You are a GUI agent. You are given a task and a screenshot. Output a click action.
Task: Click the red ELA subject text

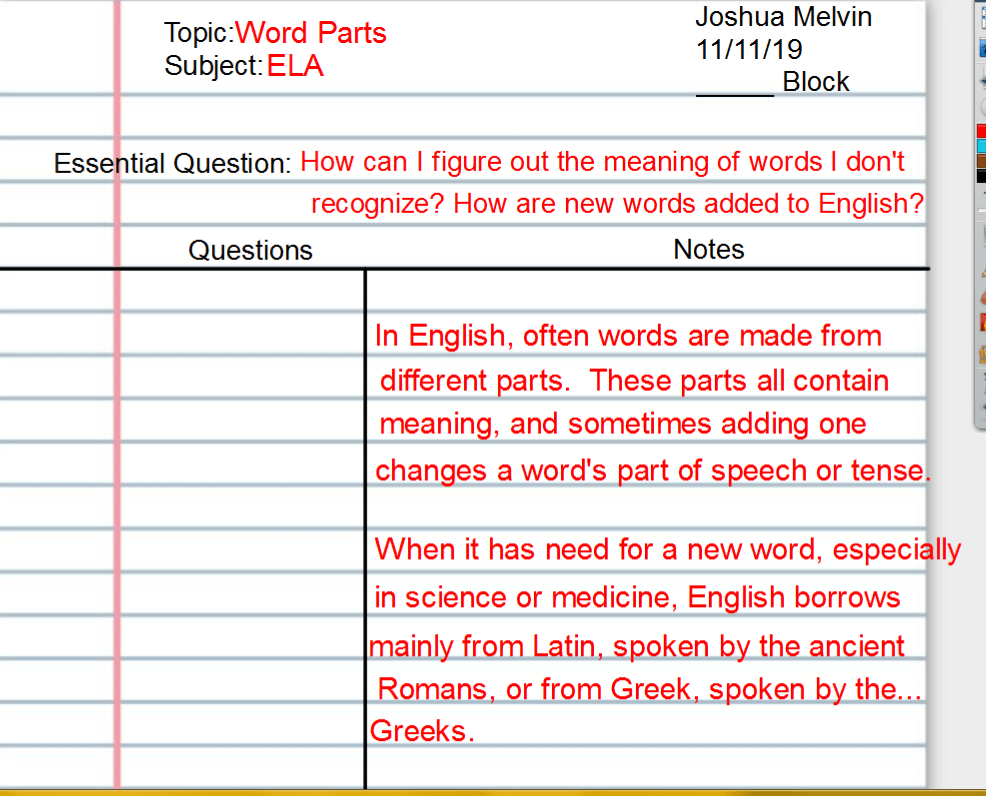(x=295, y=66)
